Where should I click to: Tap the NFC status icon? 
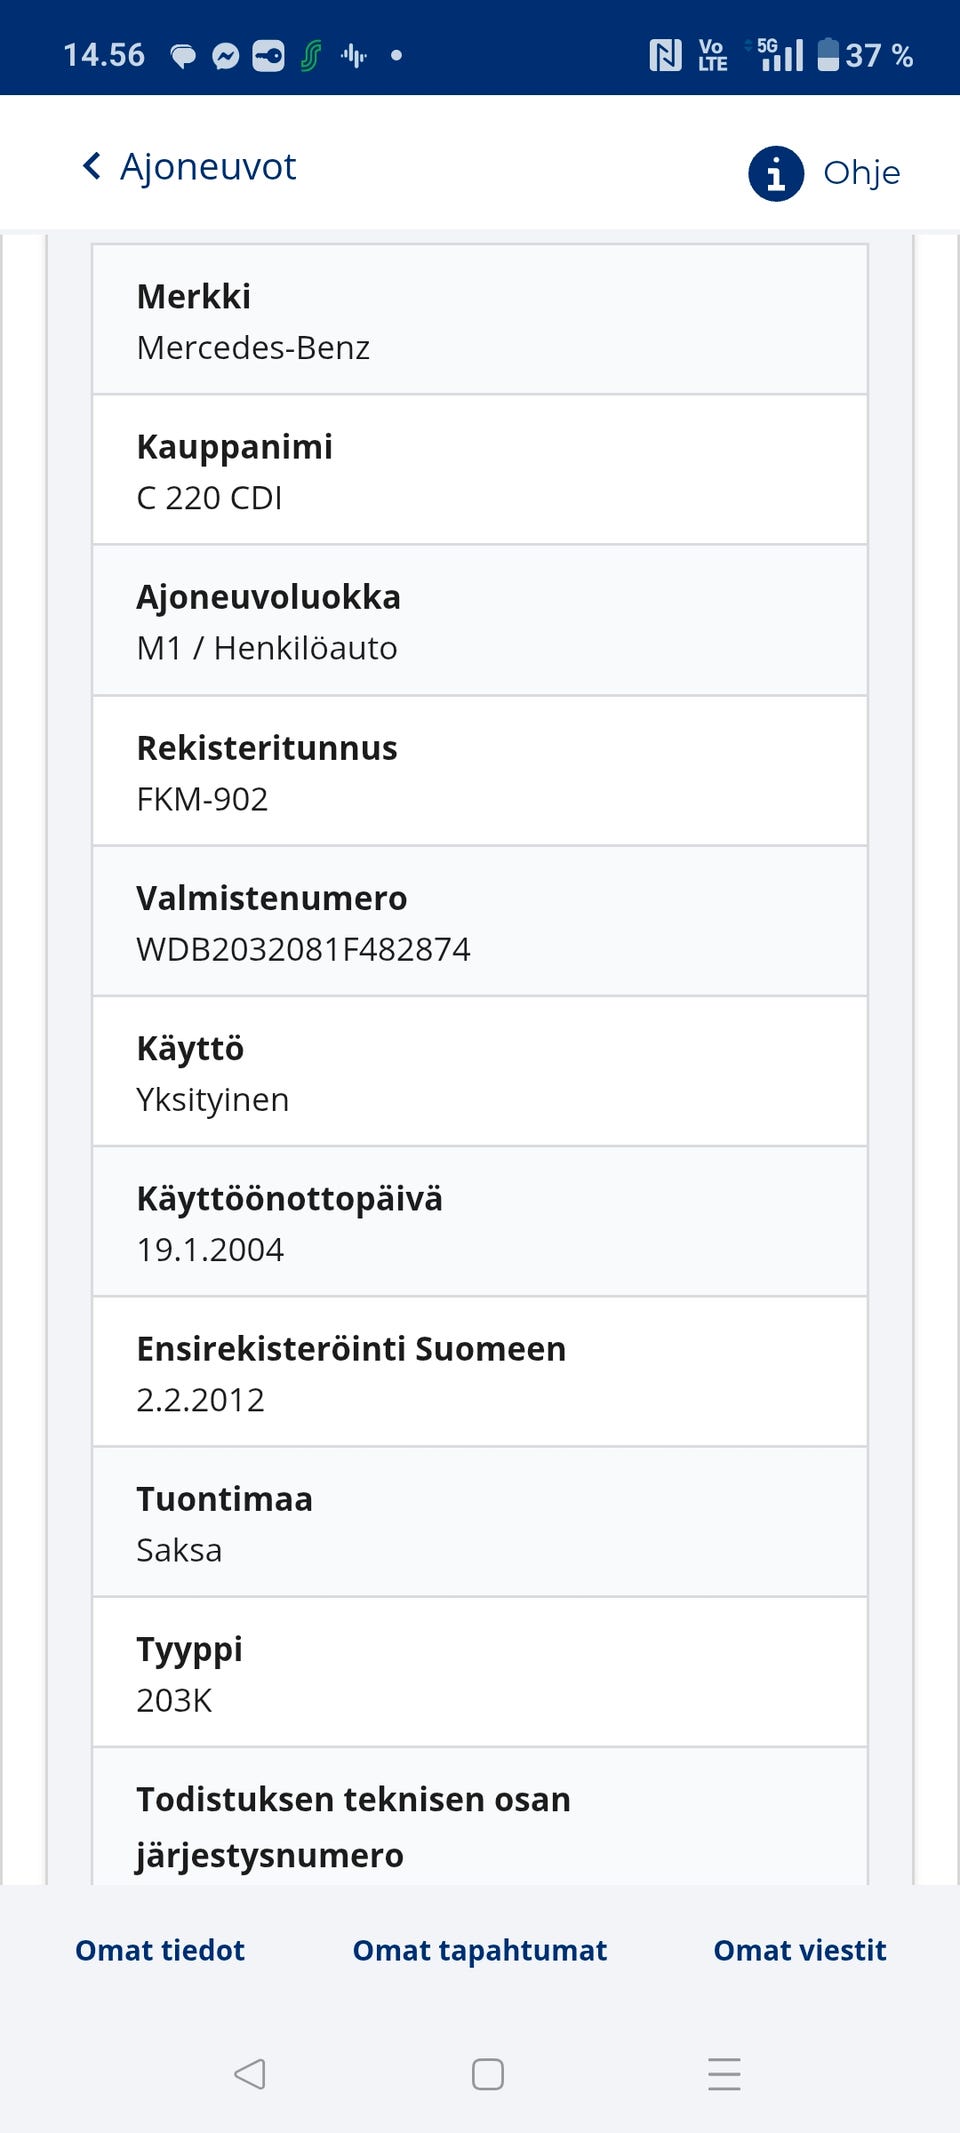click(665, 55)
